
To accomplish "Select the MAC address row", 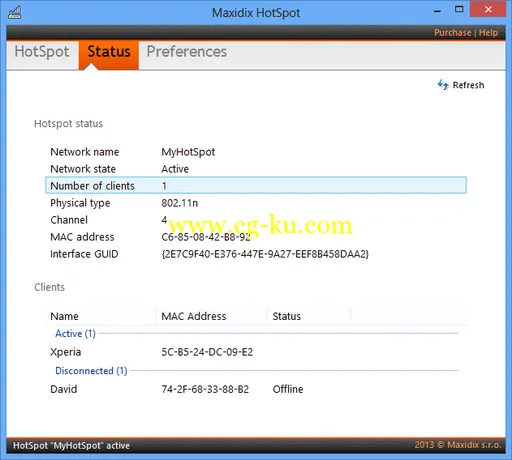I will (256, 237).
